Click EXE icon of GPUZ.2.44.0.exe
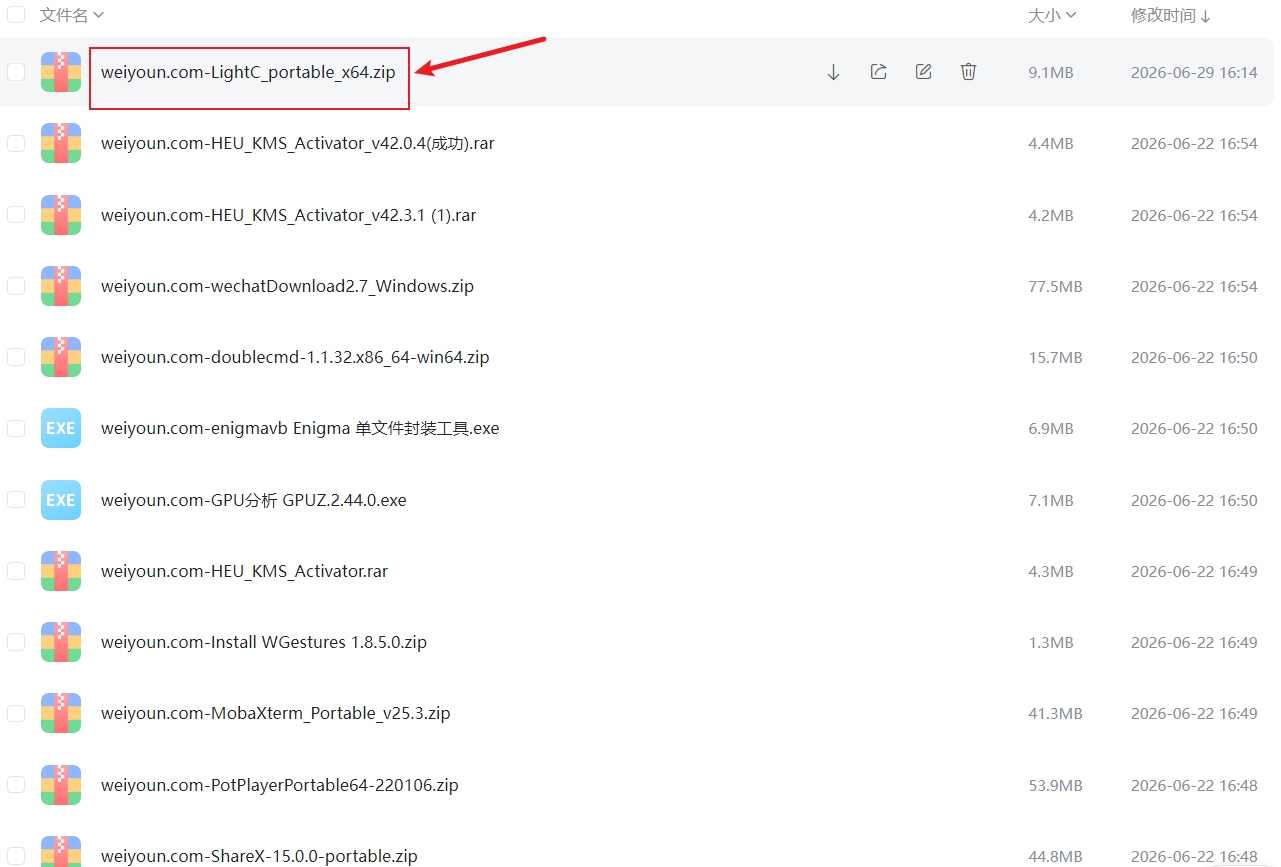 click(x=61, y=500)
